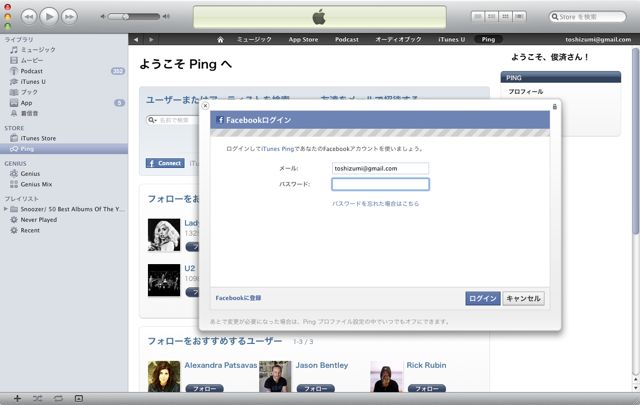Toggle repeat icon in bottom bar
640x405 pixels.
pos(58,398)
